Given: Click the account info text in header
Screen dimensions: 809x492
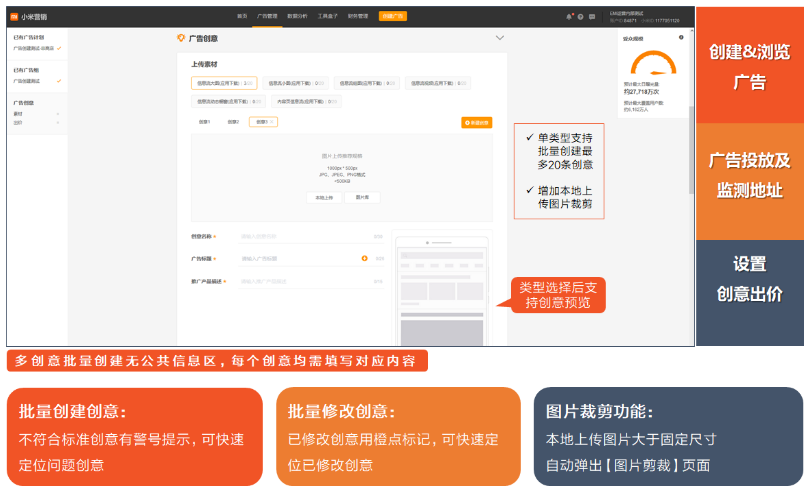Looking at the screenshot, I should point(644,17).
